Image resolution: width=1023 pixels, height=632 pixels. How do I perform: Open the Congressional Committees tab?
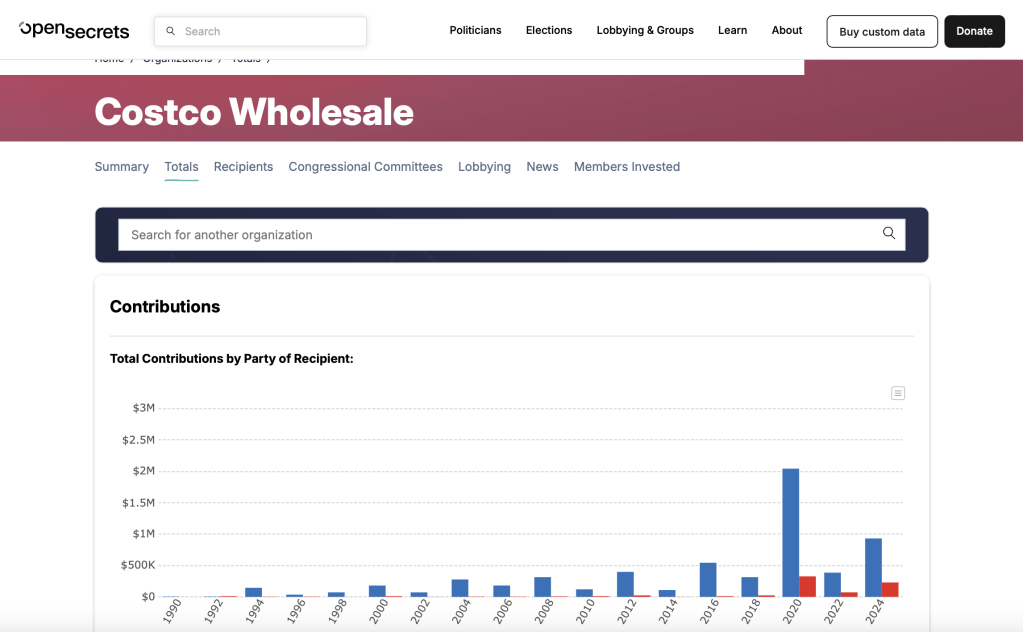point(365,167)
